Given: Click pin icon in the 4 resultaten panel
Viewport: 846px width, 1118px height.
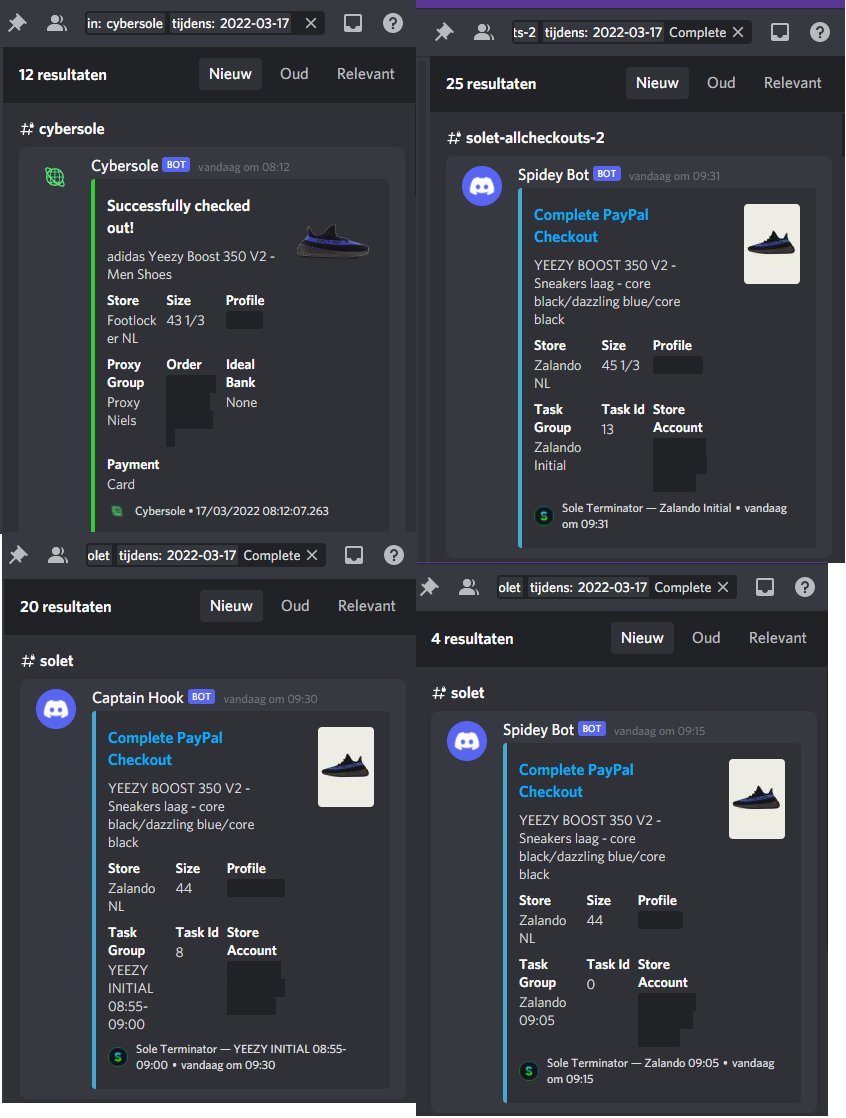Looking at the screenshot, I should [429, 588].
